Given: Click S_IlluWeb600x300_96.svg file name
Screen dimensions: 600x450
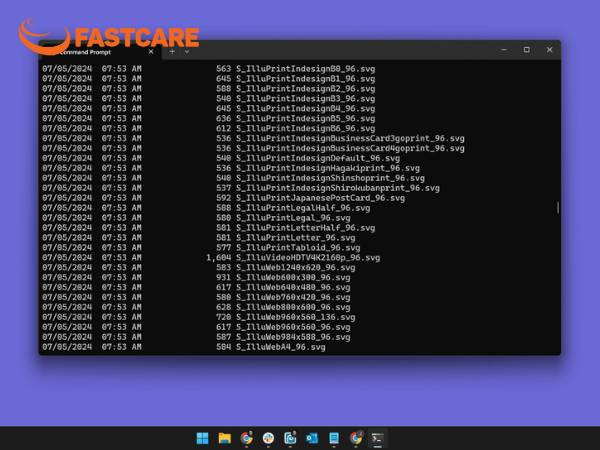Looking at the screenshot, I should point(293,278).
